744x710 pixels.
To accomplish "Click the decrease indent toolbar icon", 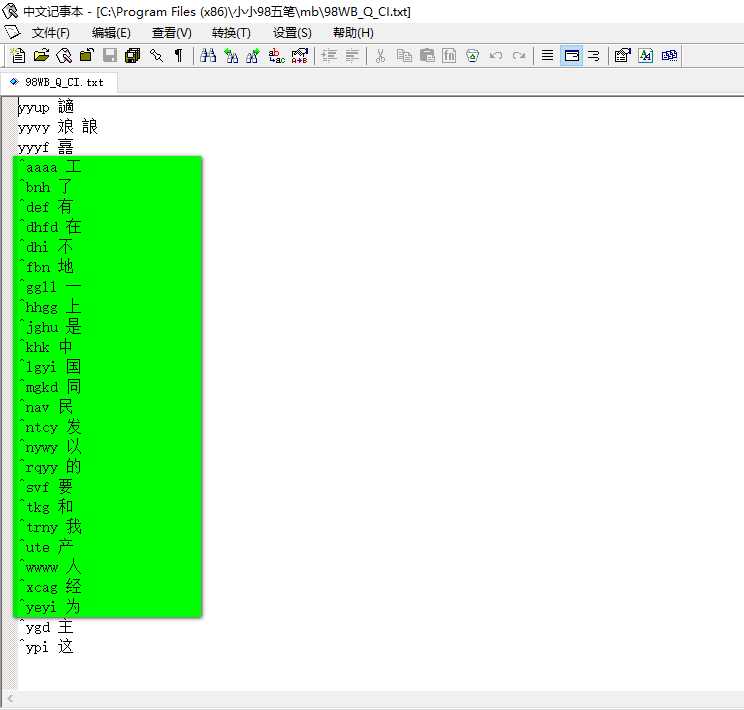I will (x=352, y=56).
